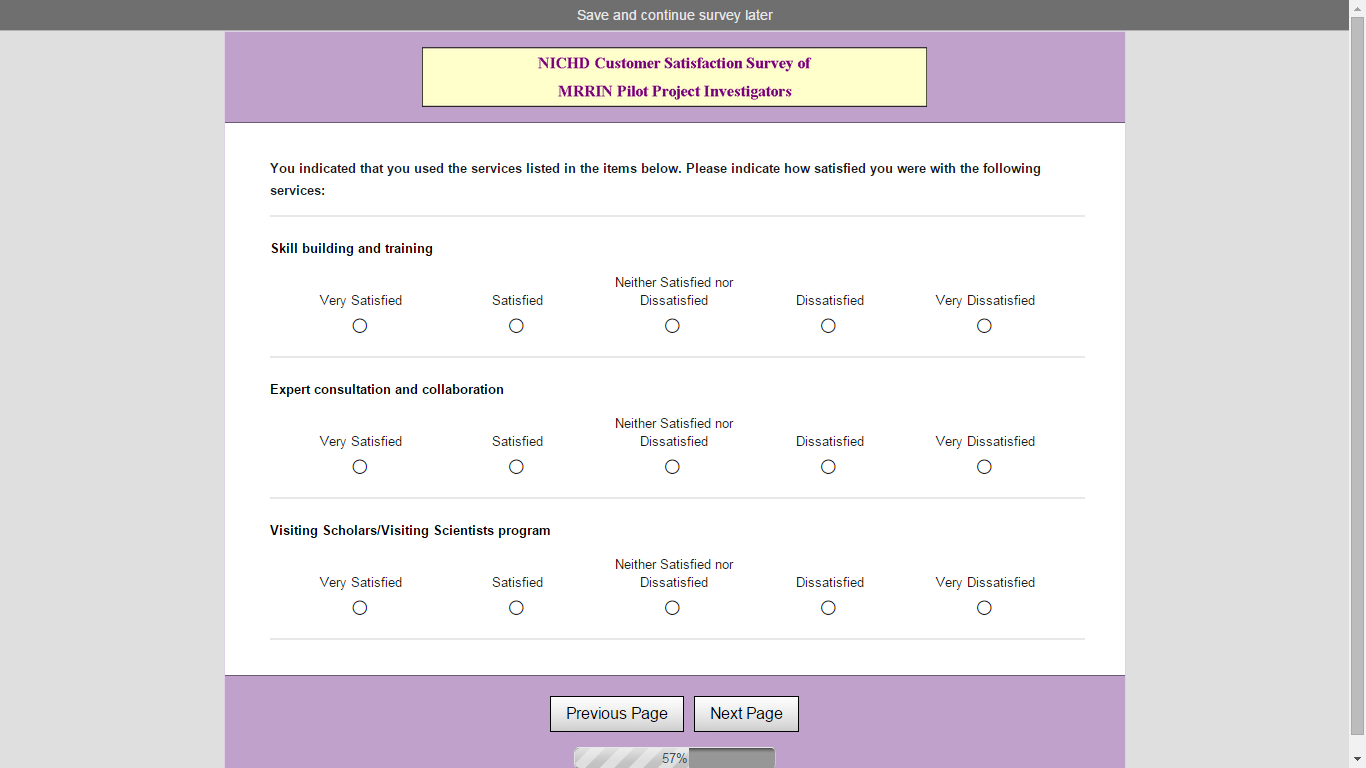Click Save and continue survey later

point(675,15)
